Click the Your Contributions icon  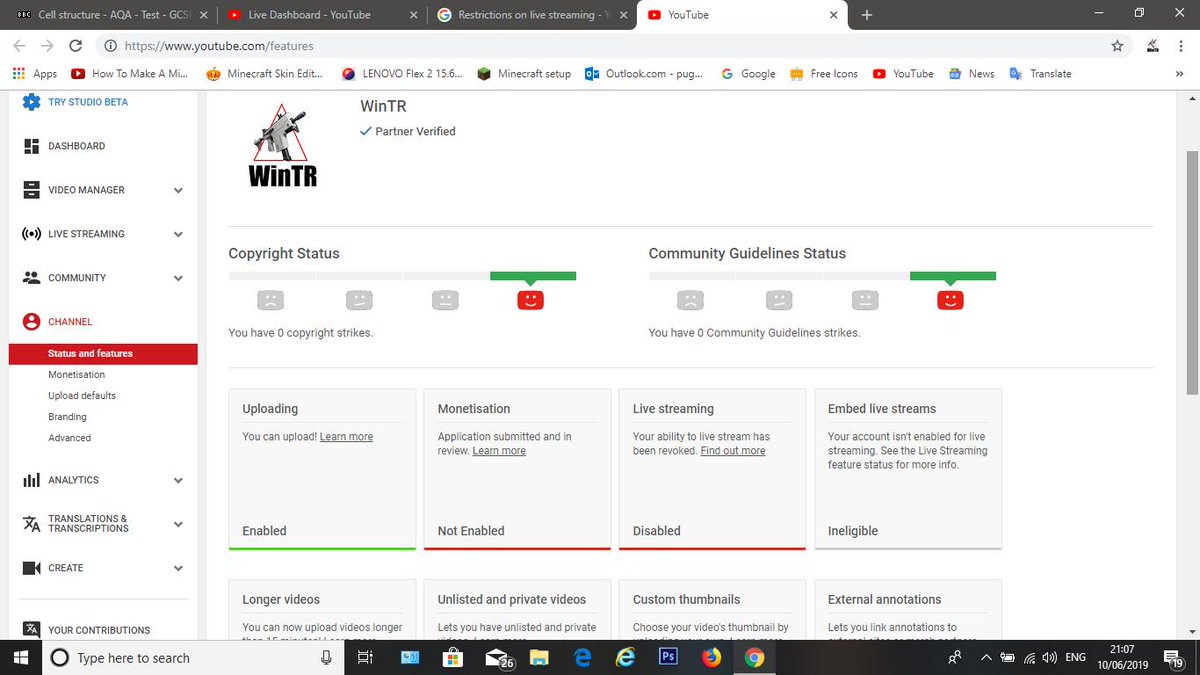[x=31, y=630]
